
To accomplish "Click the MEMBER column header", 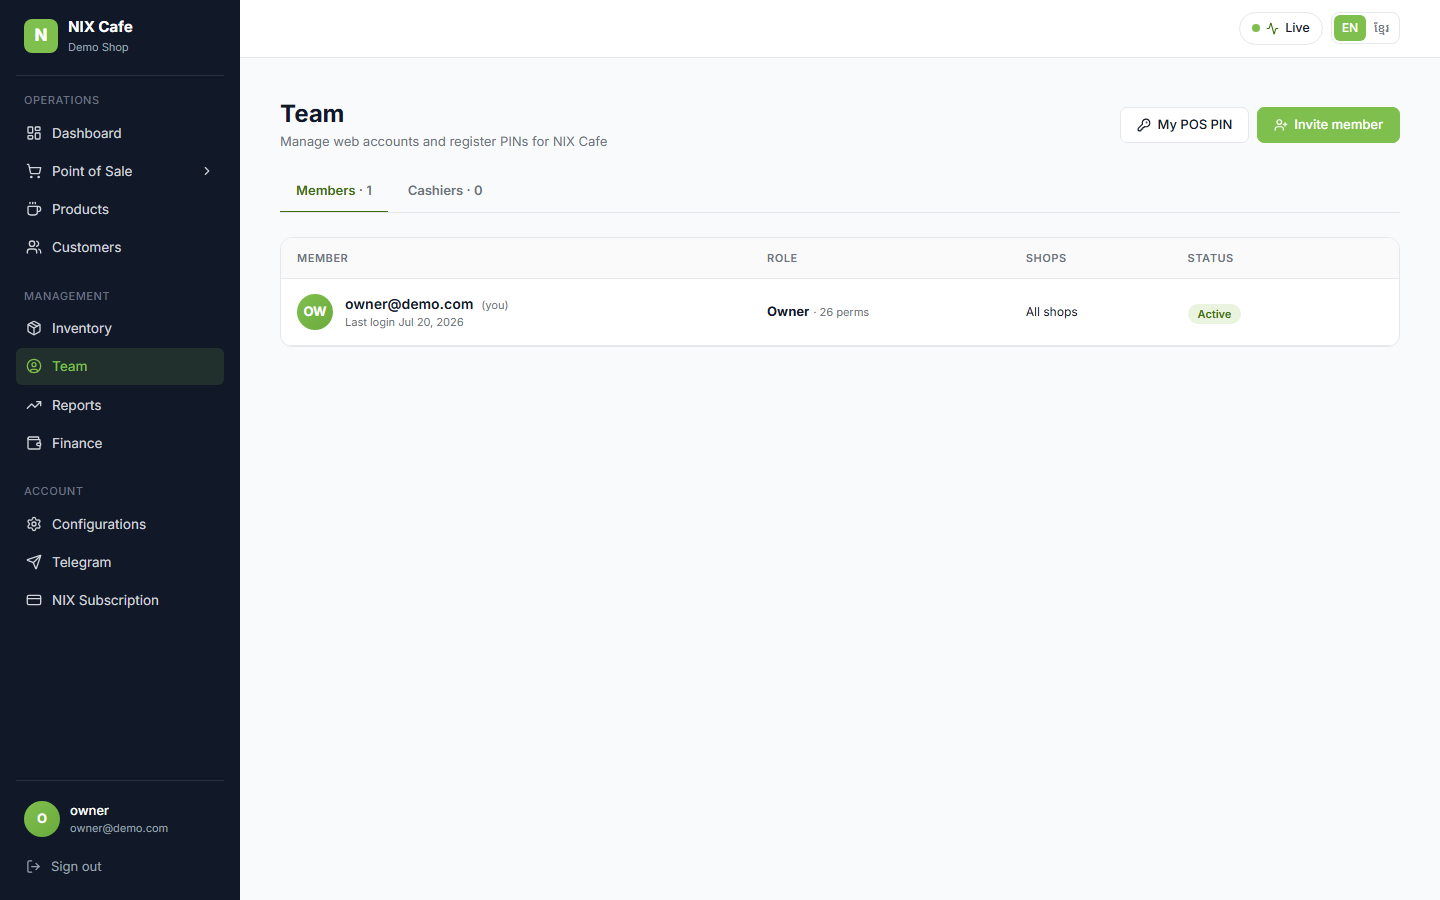I will 322,258.
